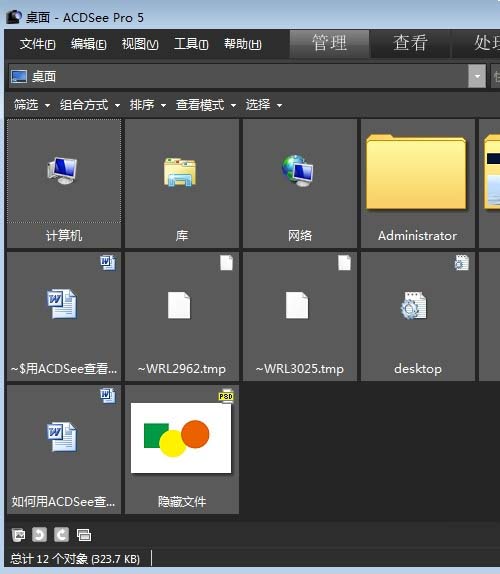This screenshot has width=500, height=574.
Task: Open the 视图 menu
Action: point(140,44)
